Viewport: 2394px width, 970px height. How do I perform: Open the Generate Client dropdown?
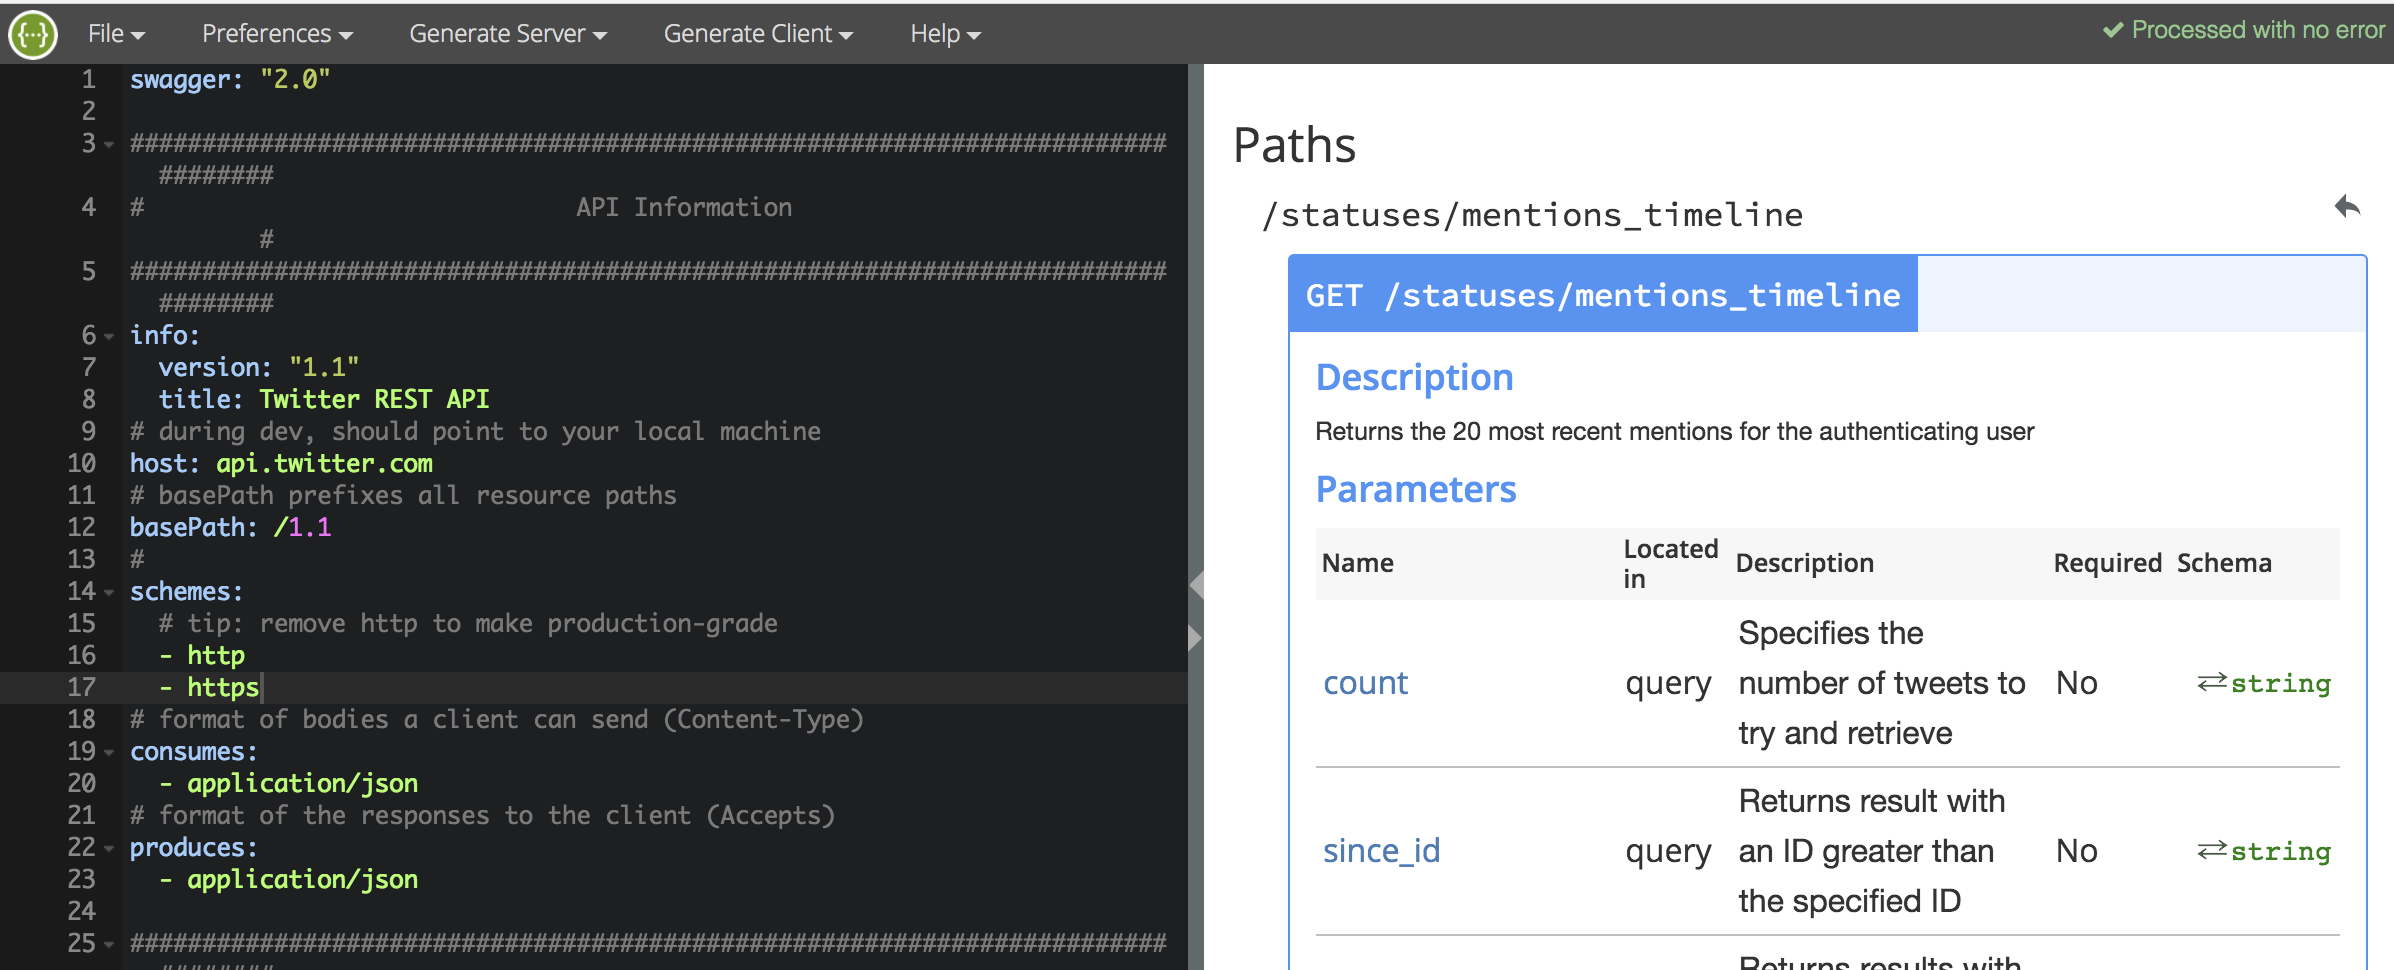click(758, 33)
